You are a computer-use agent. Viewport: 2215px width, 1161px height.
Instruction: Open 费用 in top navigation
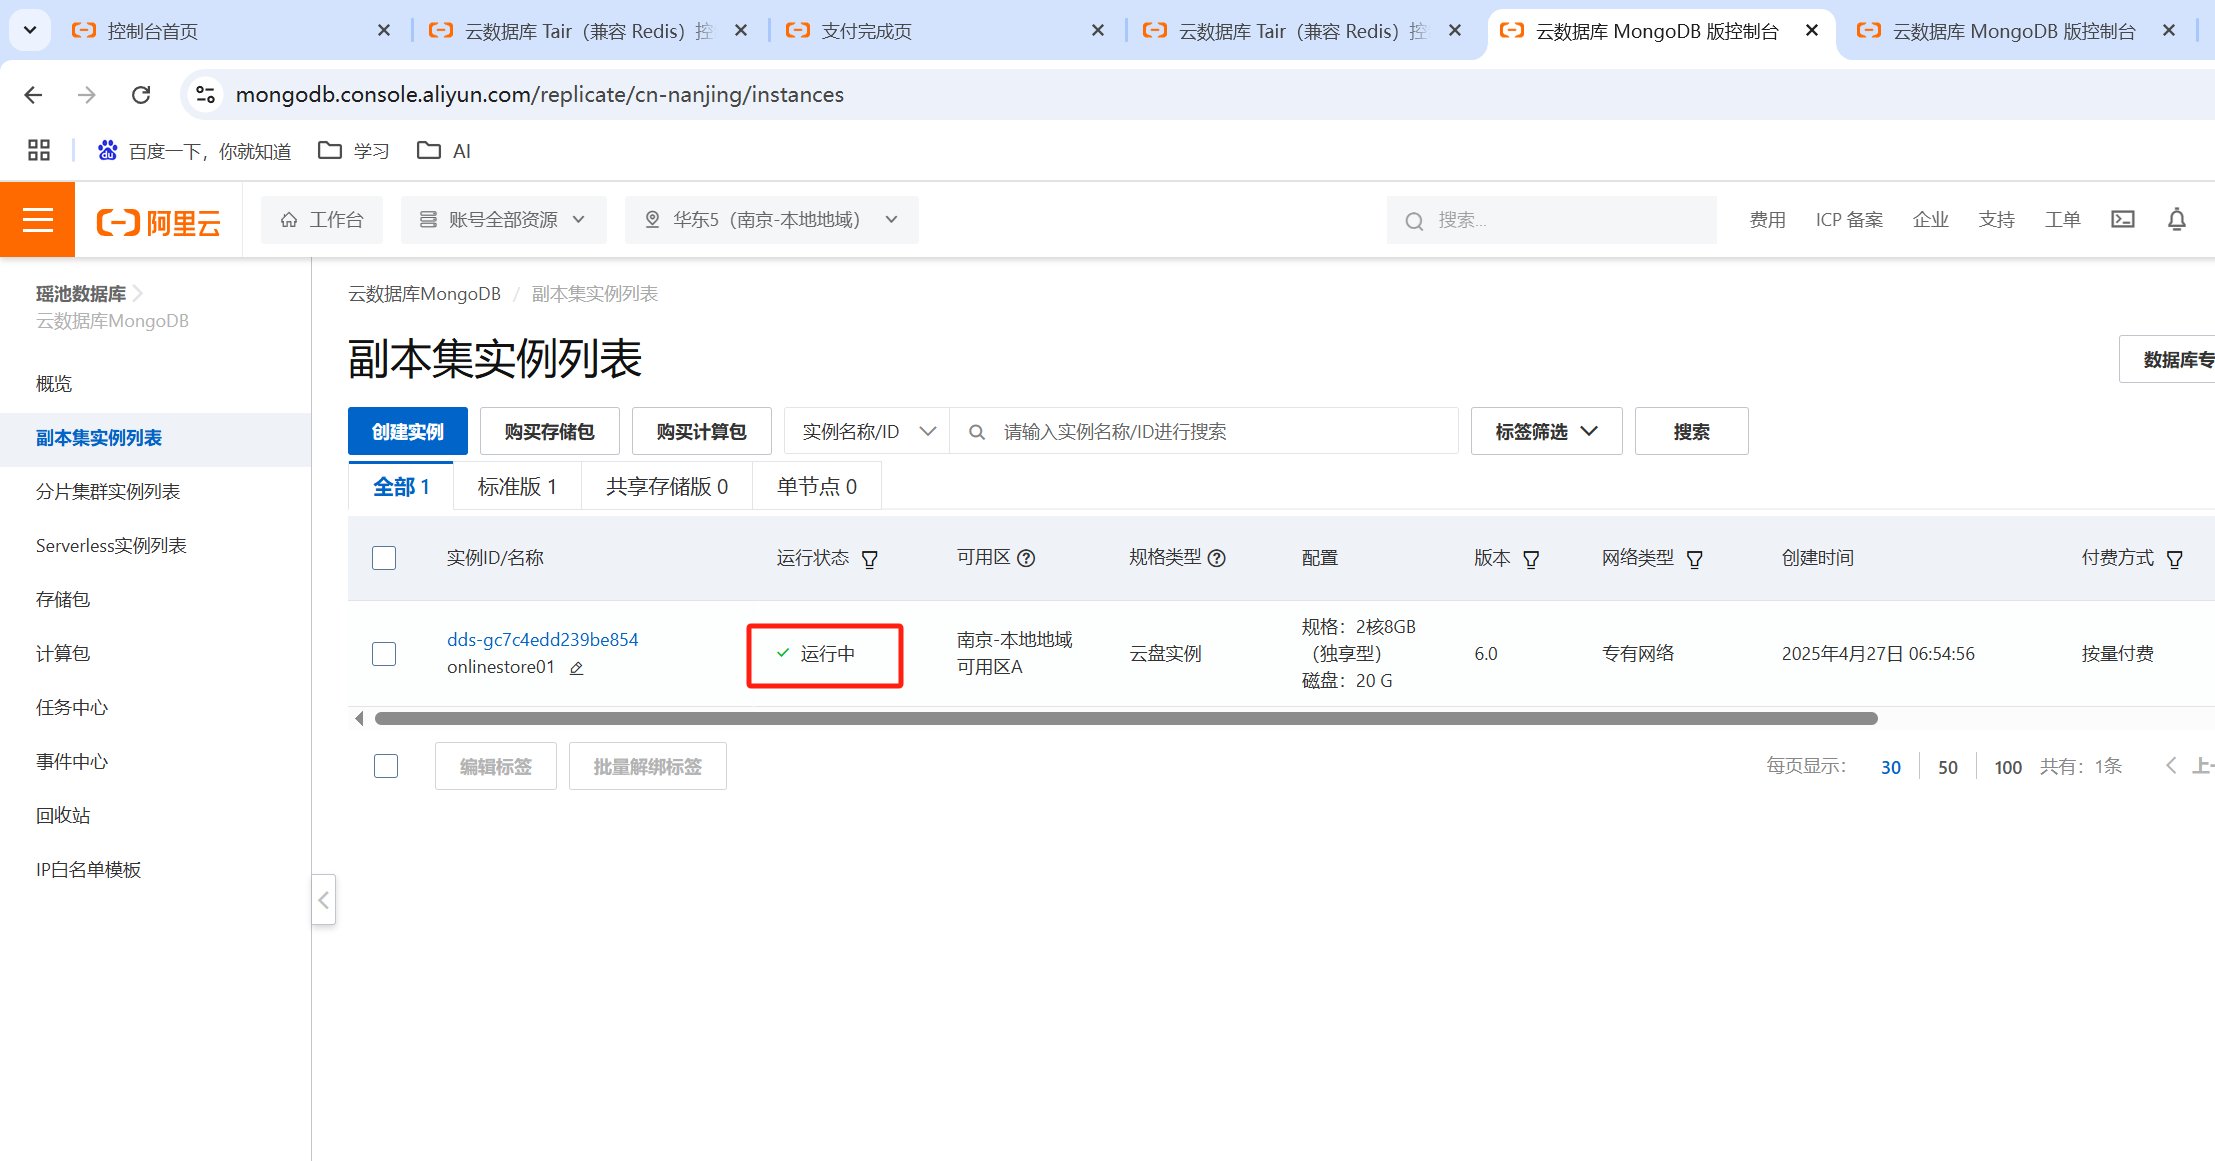point(1767,219)
